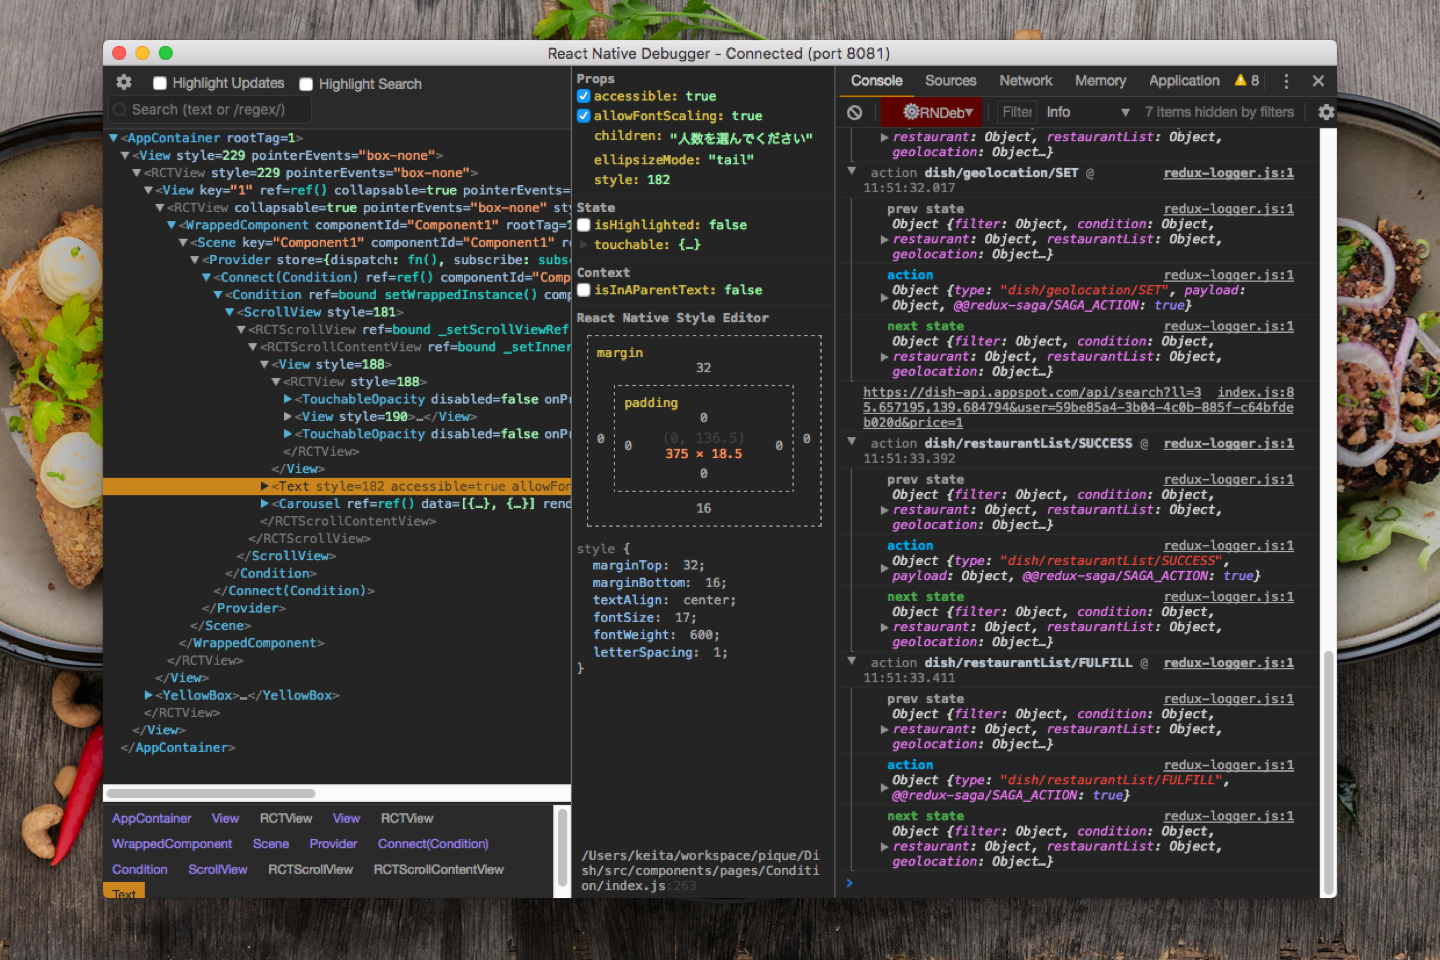
Task: Disable the allowFontScaling prop checkbox
Action: pyautogui.click(x=583, y=115)
